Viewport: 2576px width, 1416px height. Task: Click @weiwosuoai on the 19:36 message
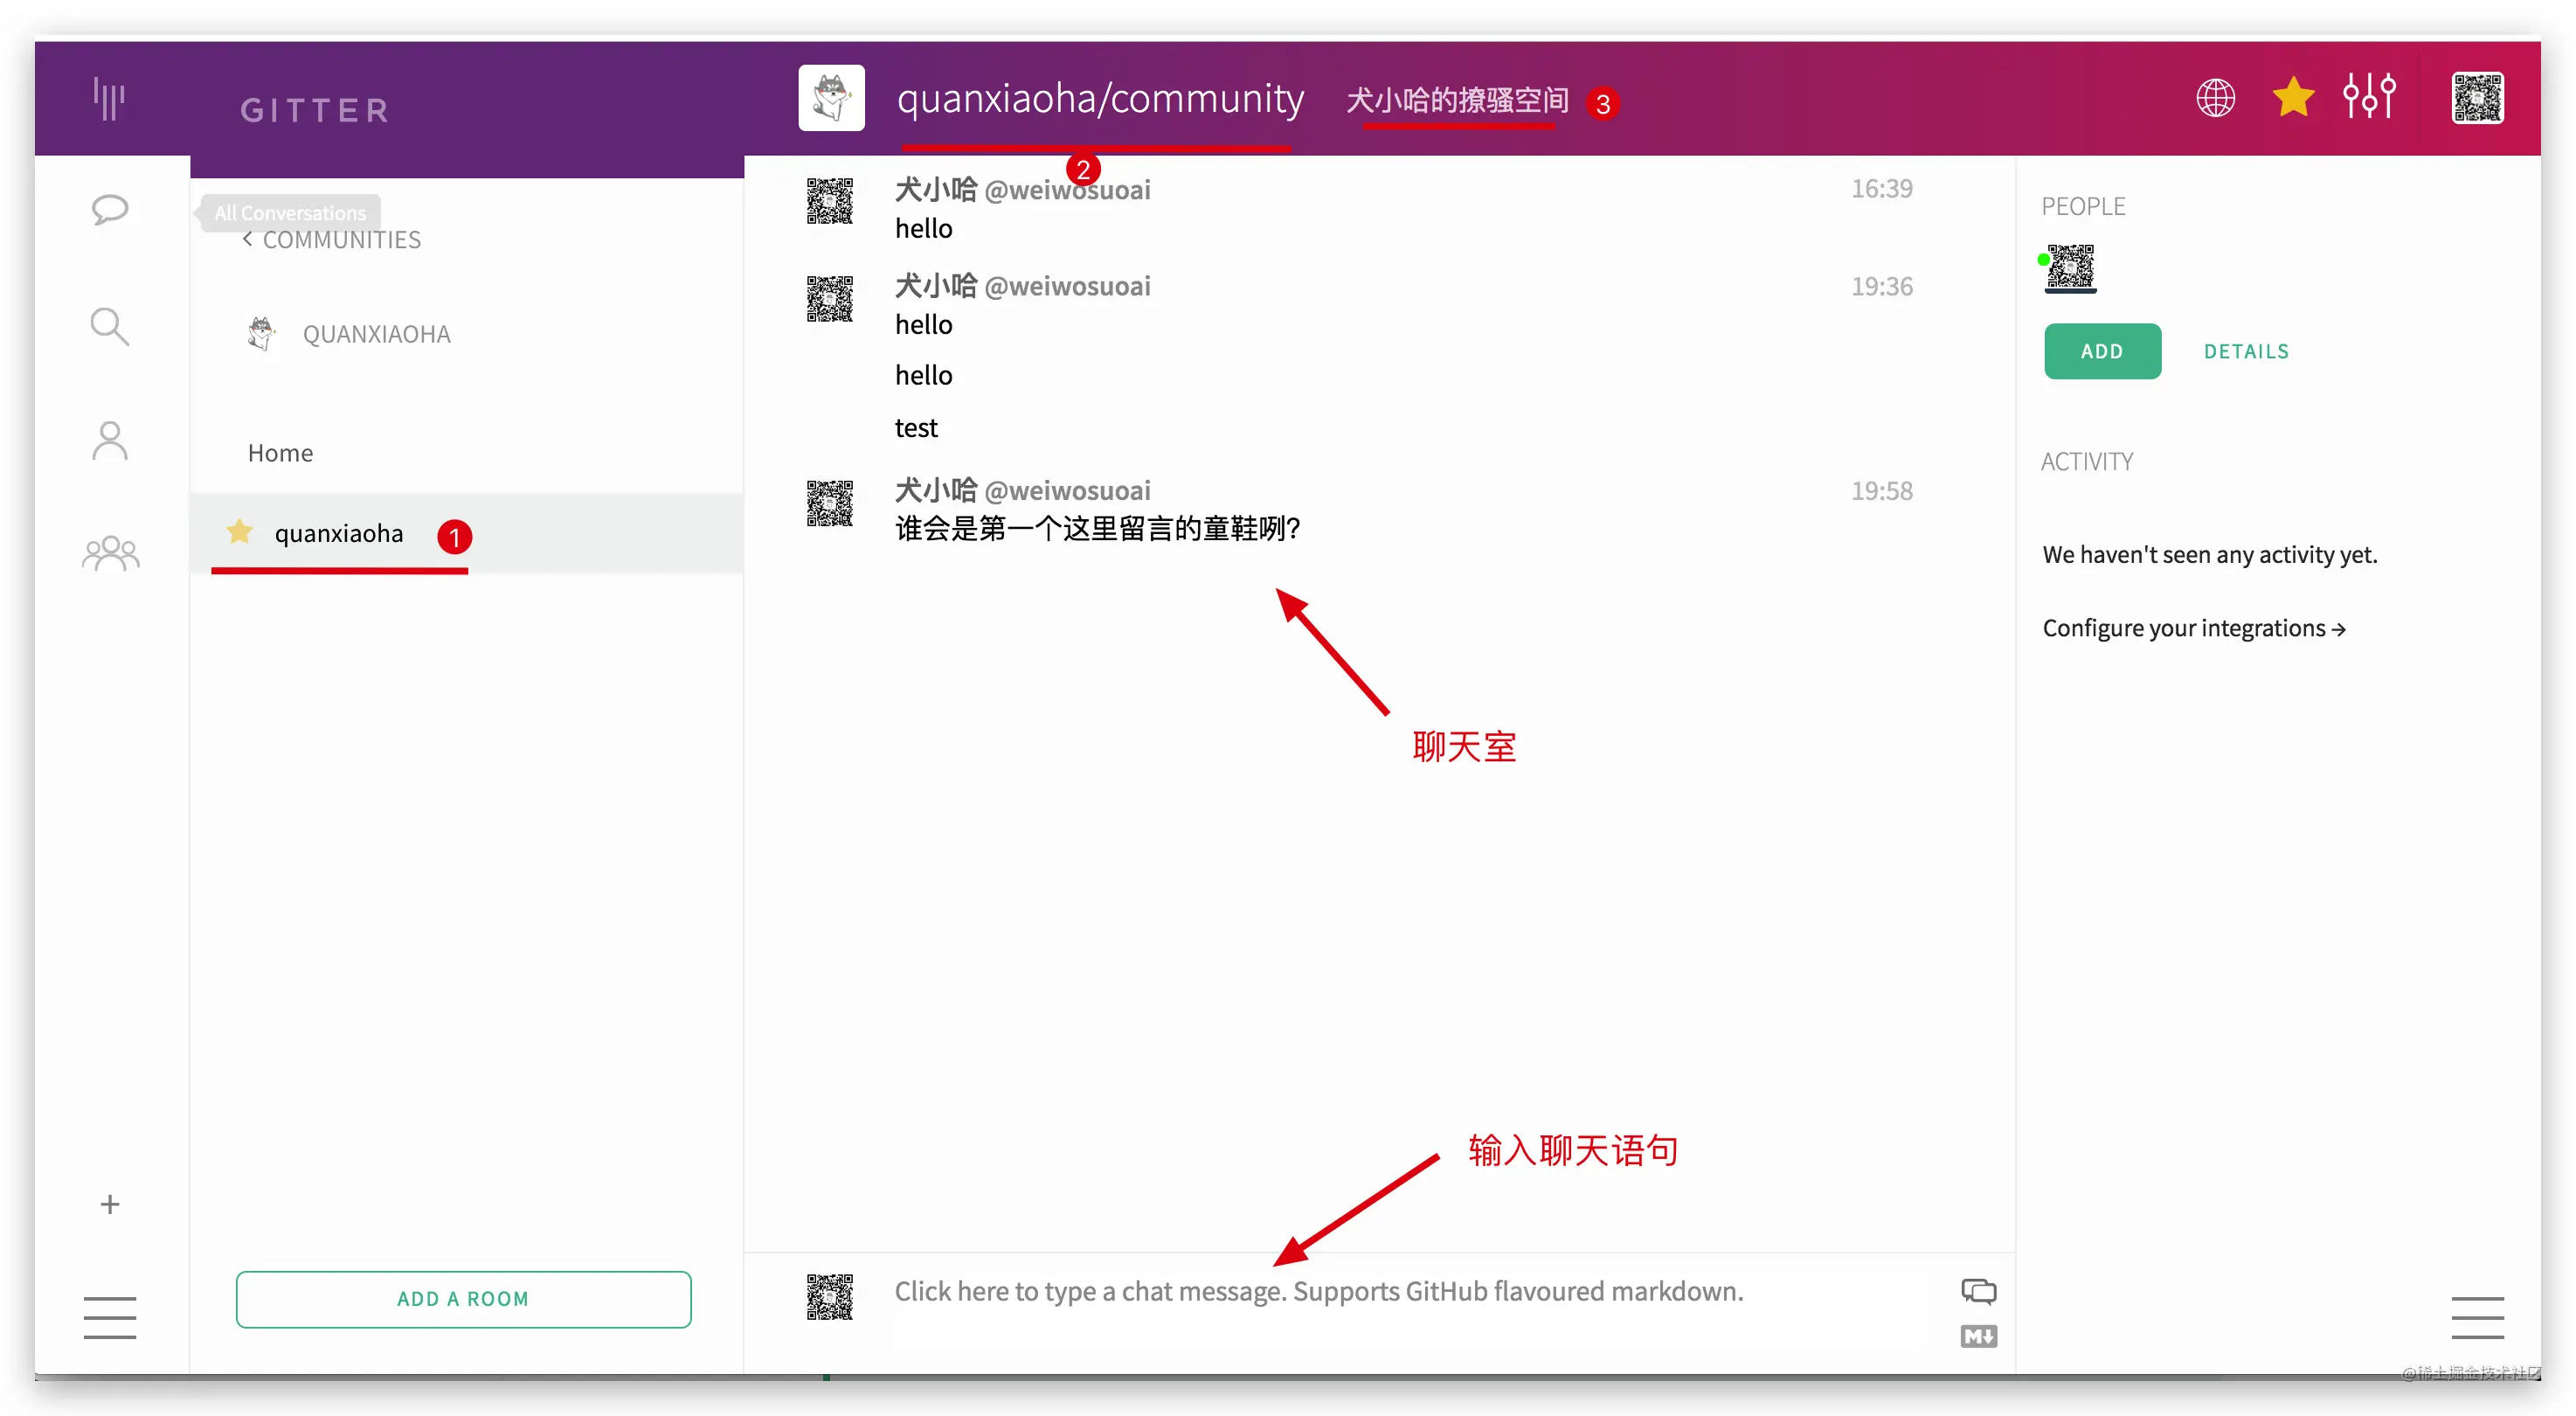point(1067,286)
